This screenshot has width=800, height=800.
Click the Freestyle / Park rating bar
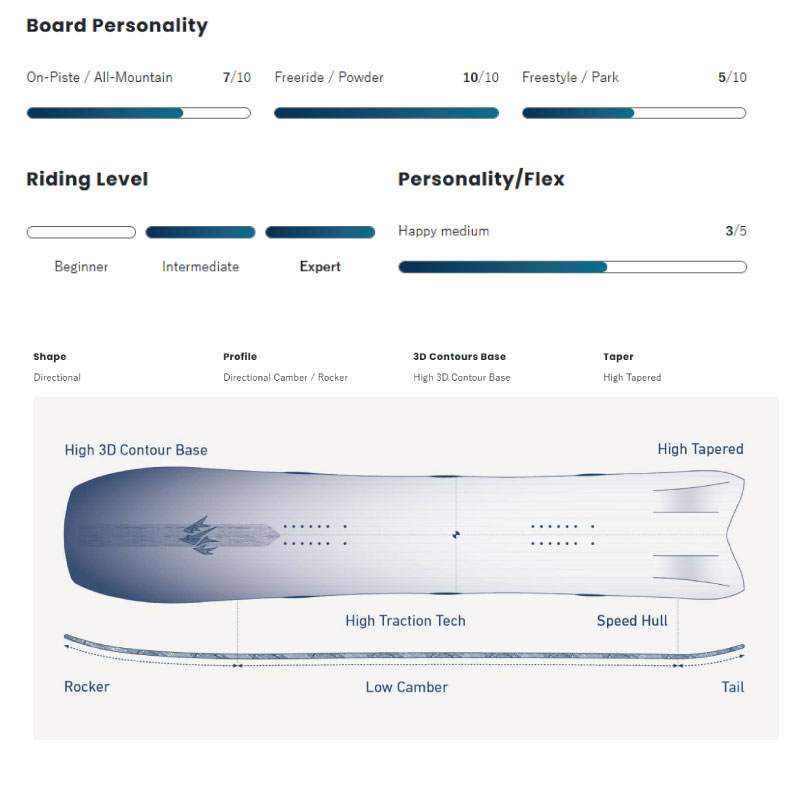tap(634, 113)
